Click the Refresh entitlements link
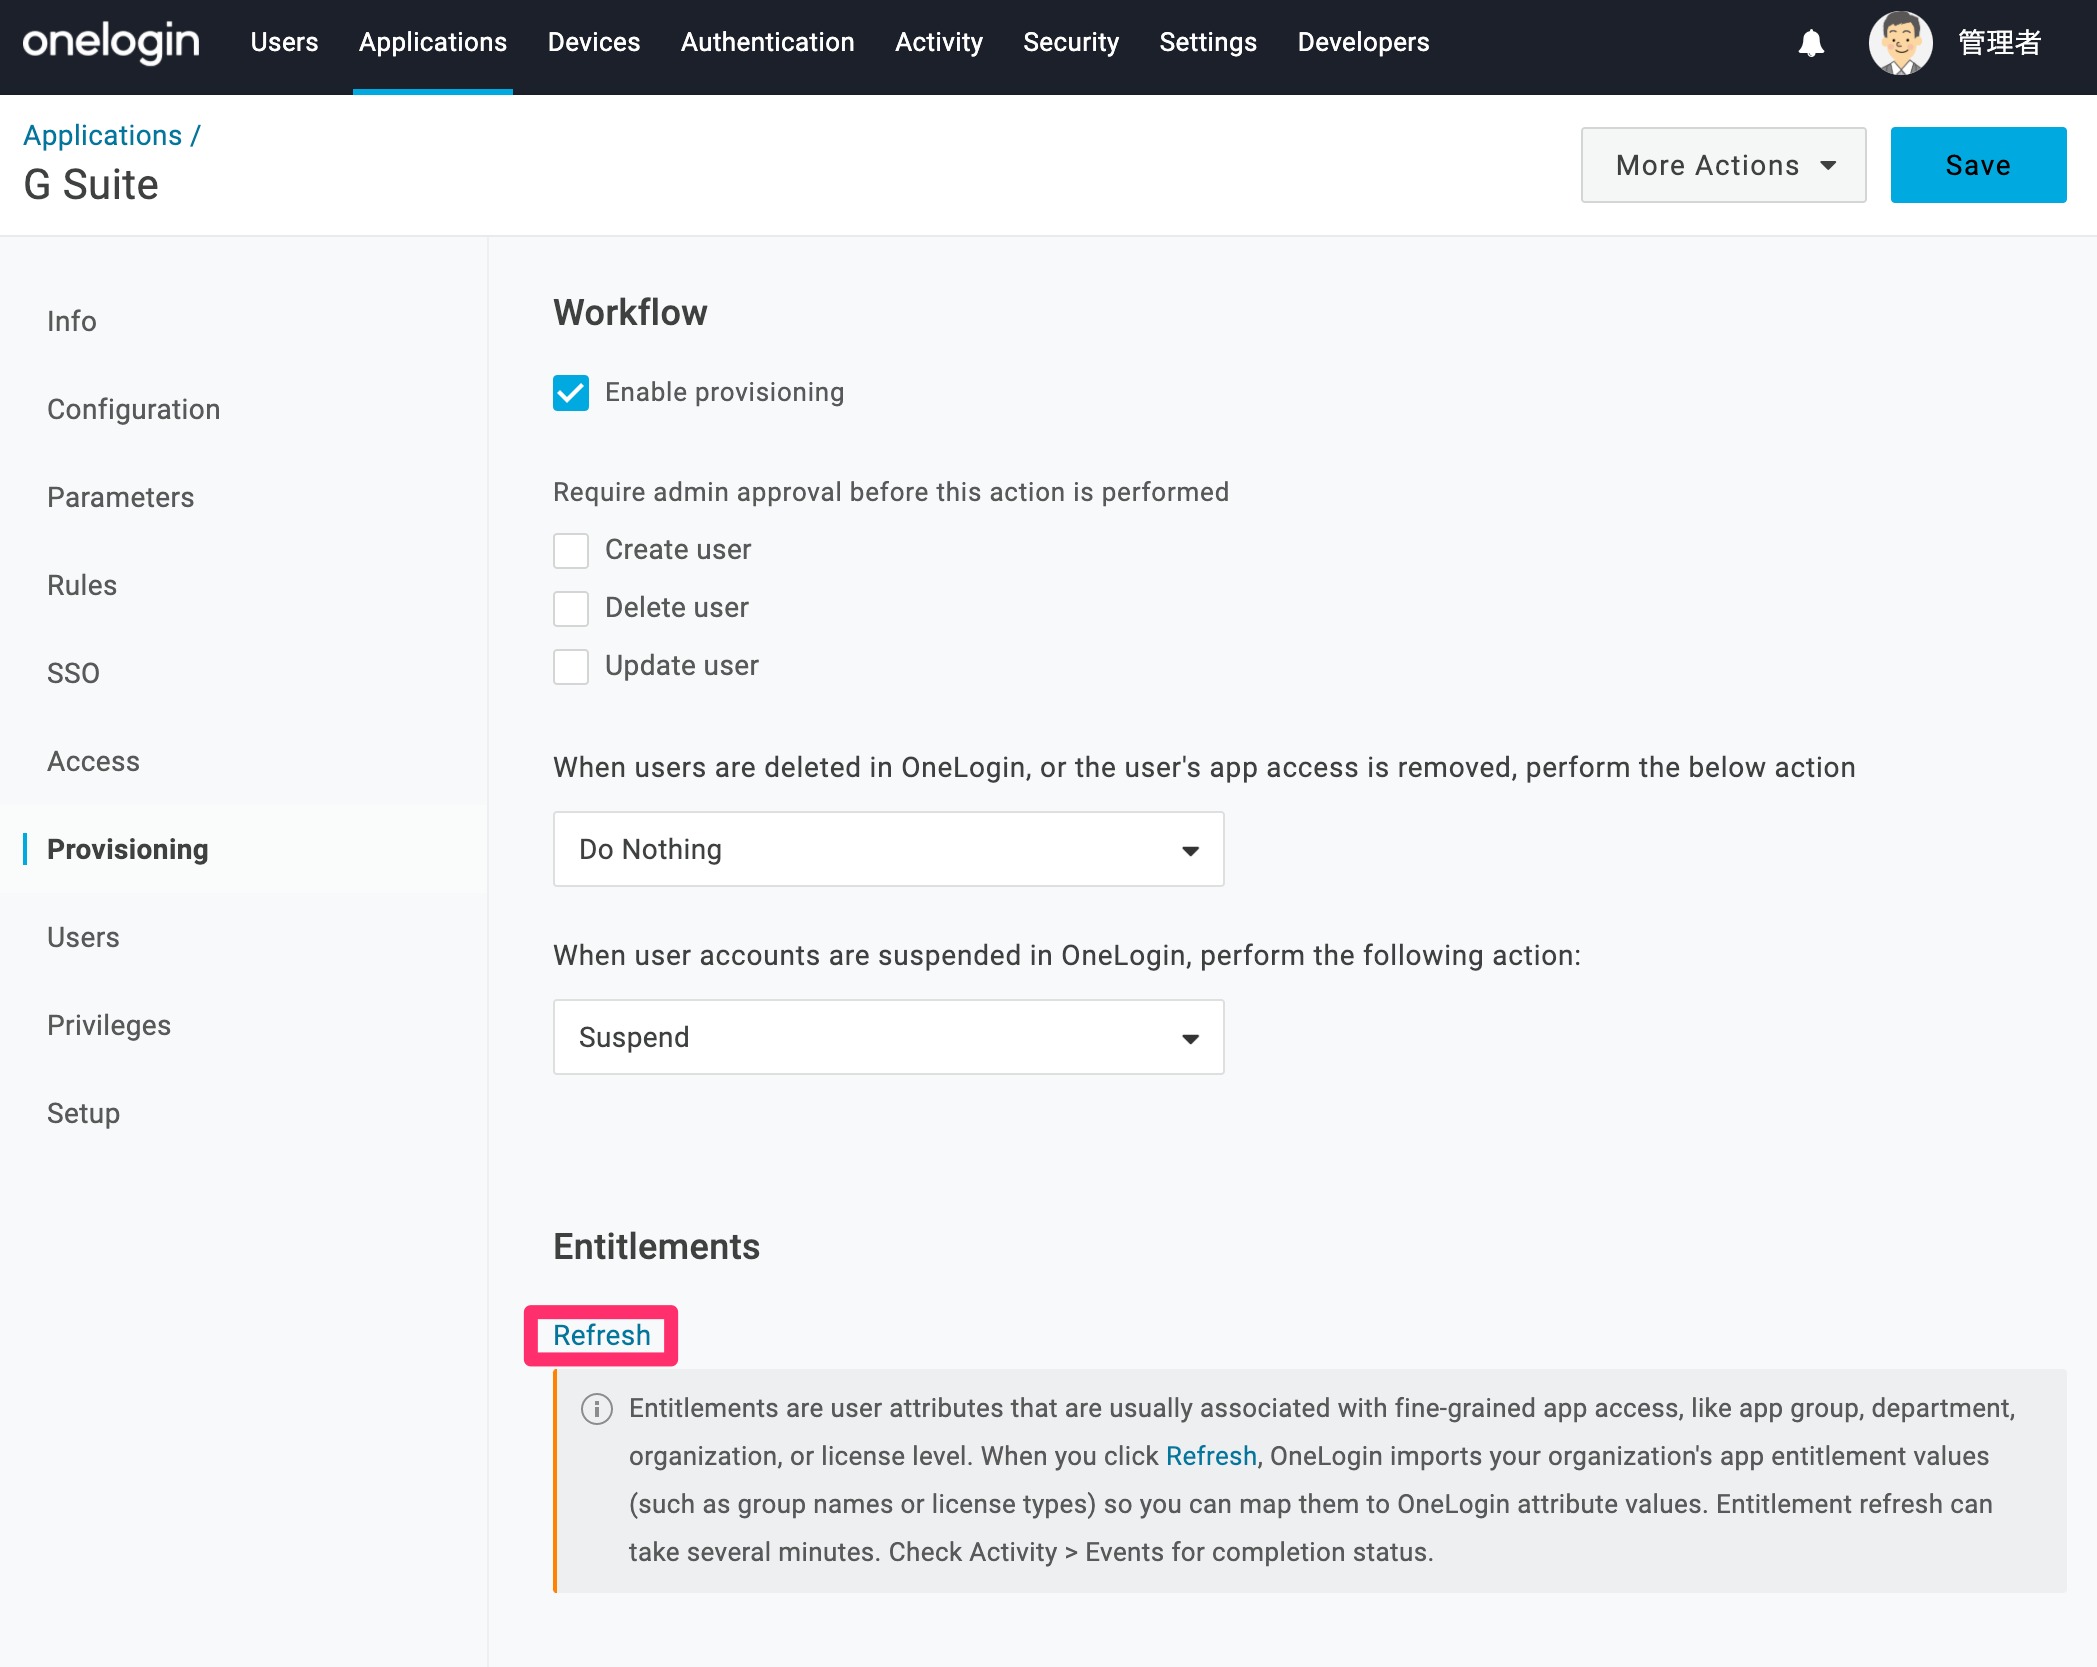The image size is (2097, 1667). click(602, 1335)
